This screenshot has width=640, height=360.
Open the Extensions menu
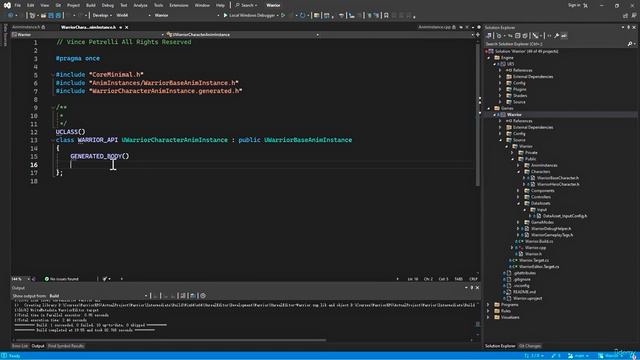coord(179,5)
